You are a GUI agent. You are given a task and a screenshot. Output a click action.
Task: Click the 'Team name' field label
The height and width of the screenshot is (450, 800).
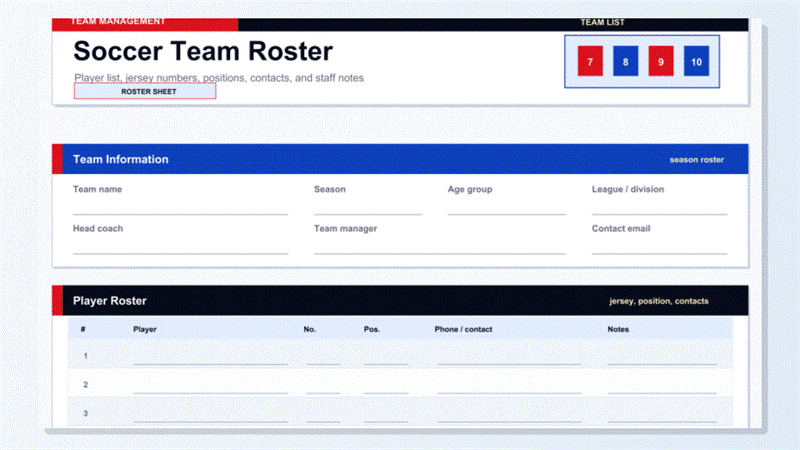point(97,189)
